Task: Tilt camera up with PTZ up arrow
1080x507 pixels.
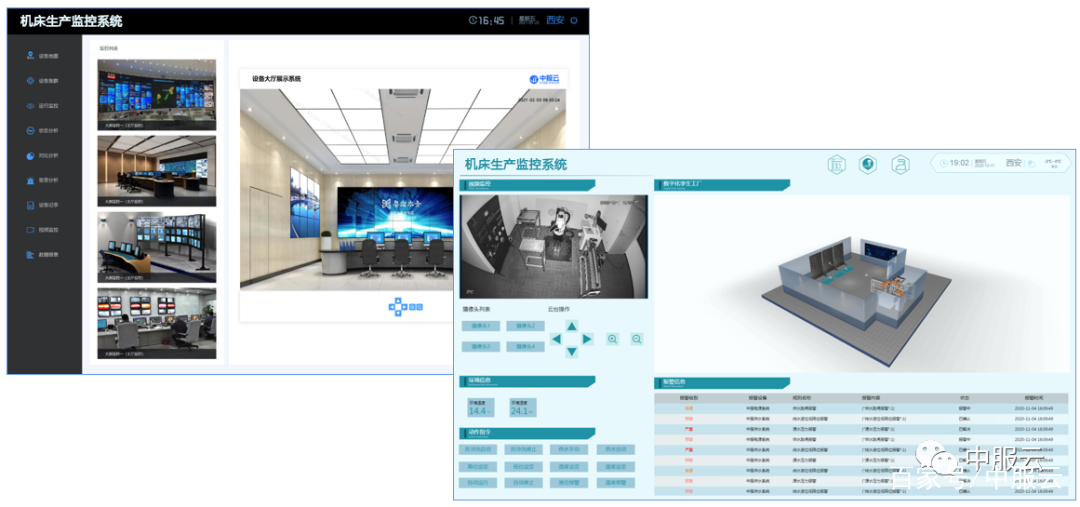Action: (572, 325)
